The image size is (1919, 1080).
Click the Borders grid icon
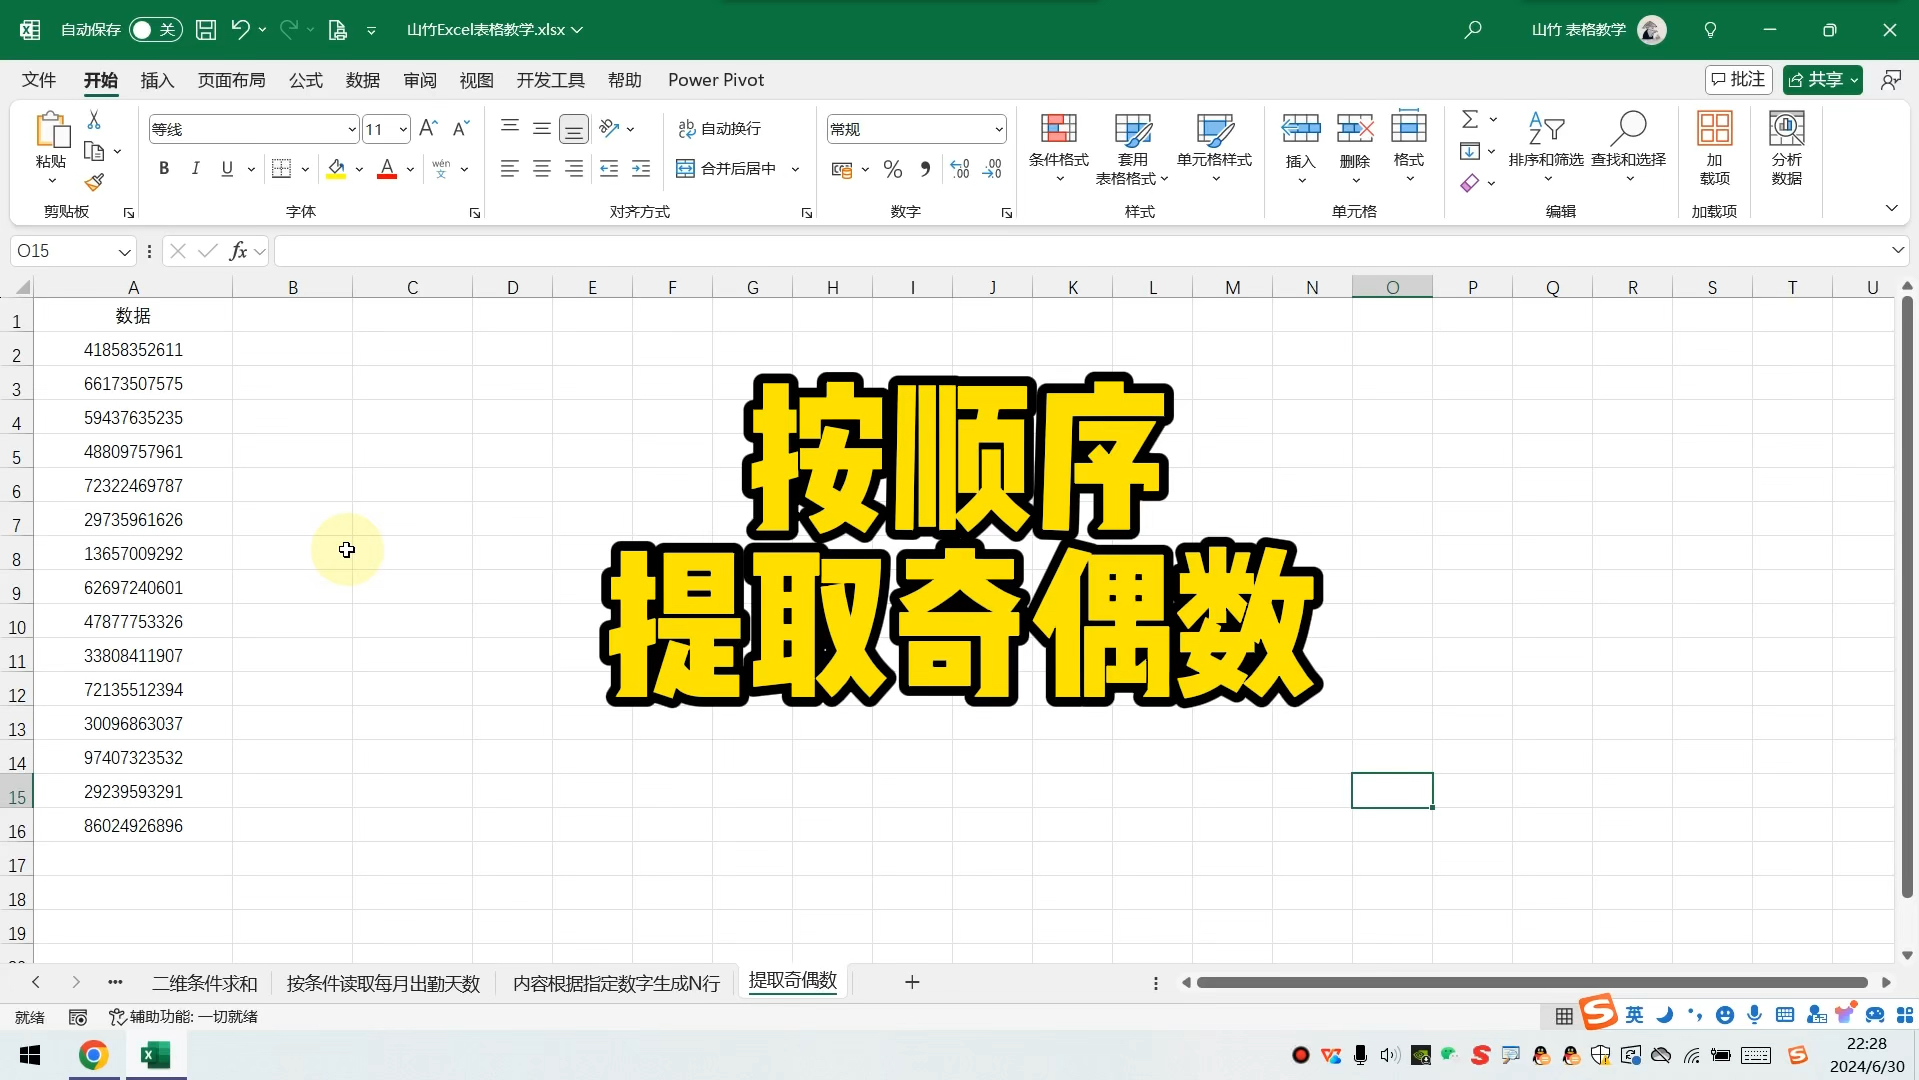(x=282, y=169)
